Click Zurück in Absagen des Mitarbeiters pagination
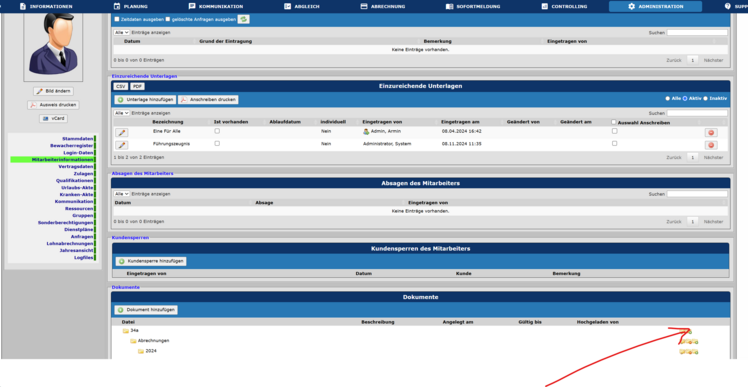Image resolution: width=748 pixels, height=387 pixels. 674,222
